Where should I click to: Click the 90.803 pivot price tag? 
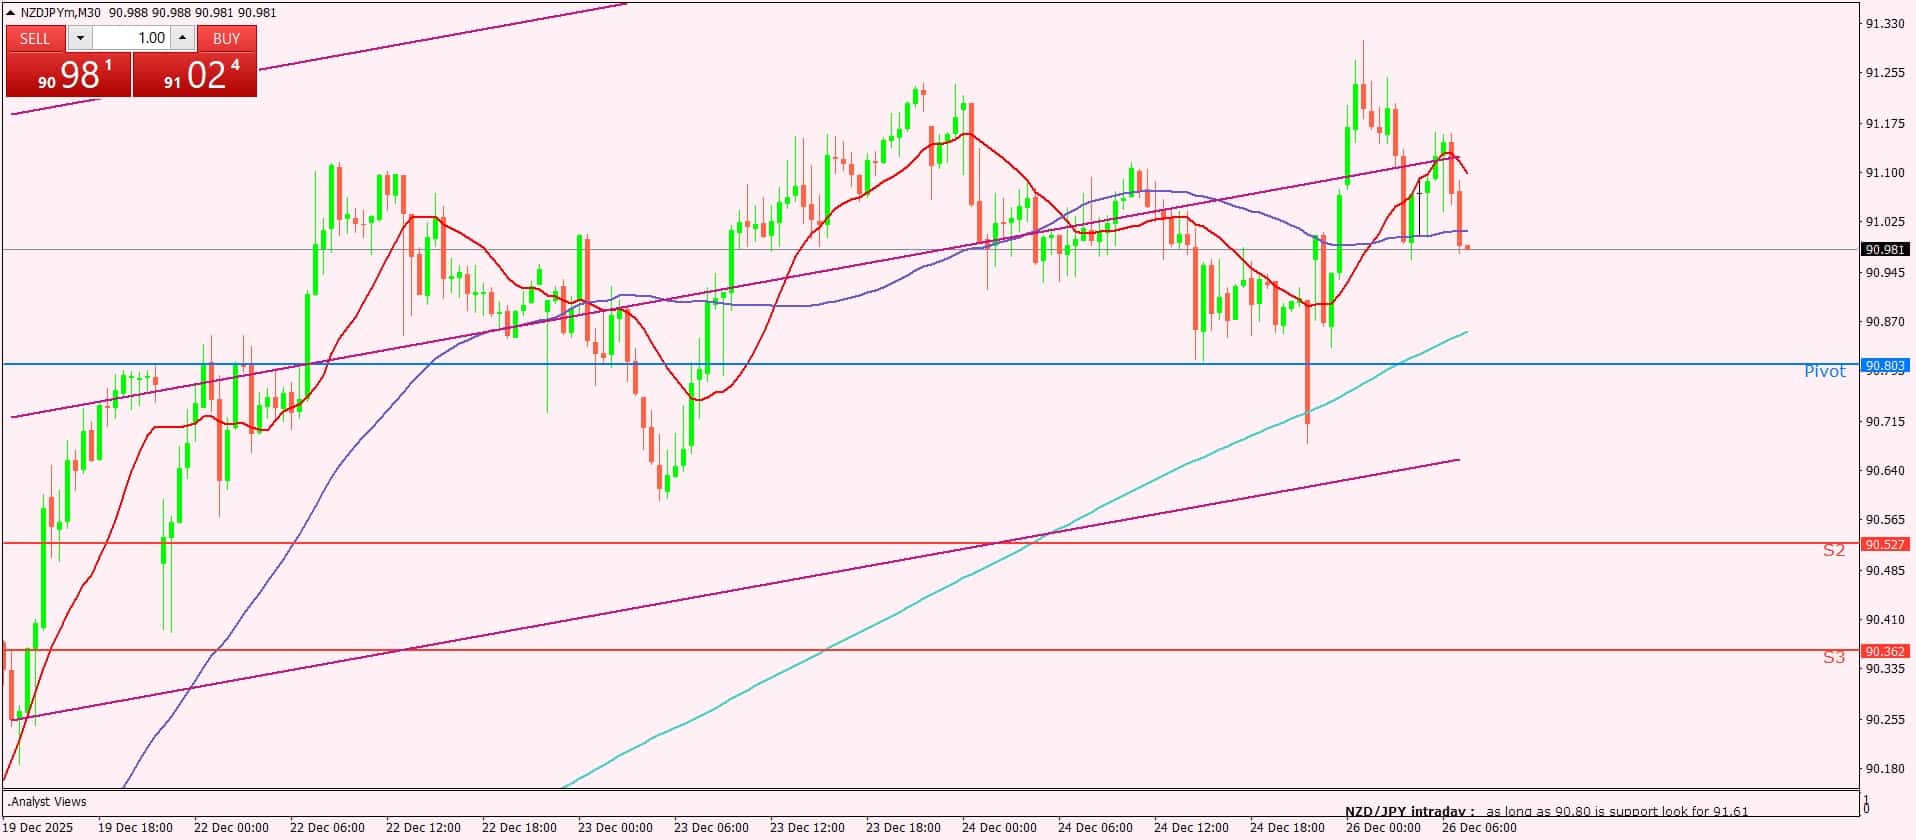pyautogui.click(x=1884, y=366)
